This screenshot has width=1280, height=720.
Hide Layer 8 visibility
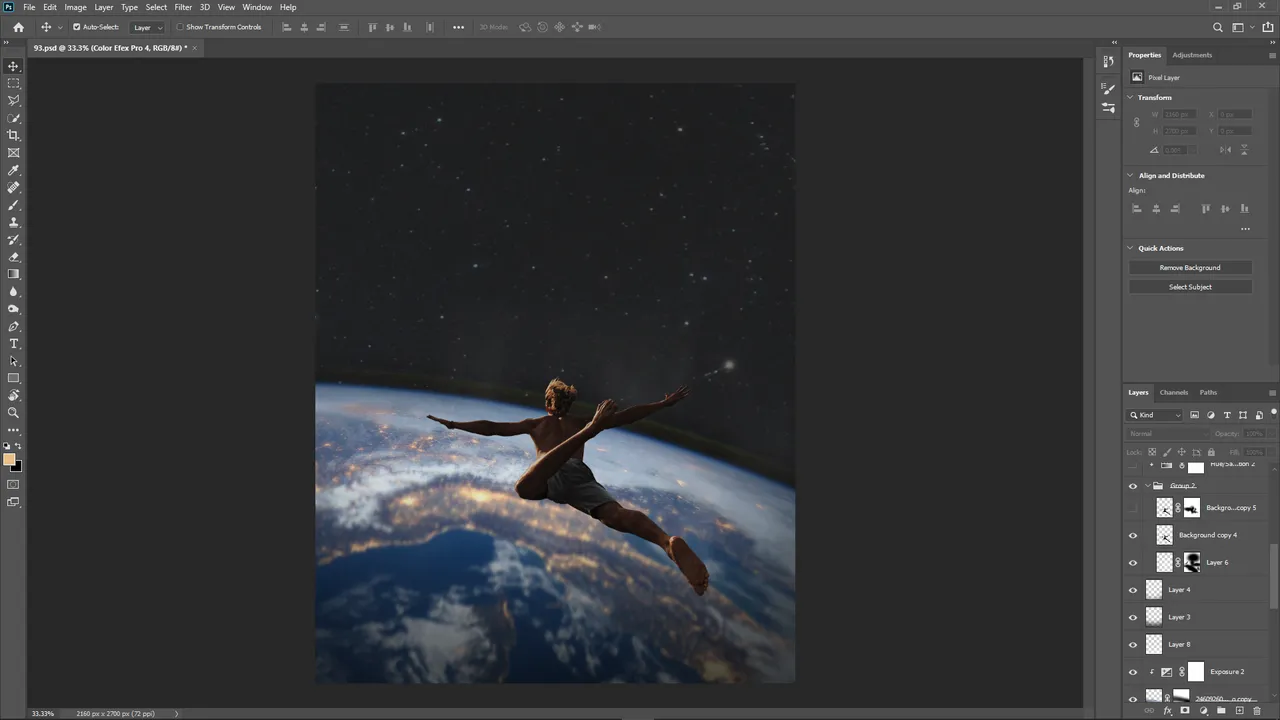[x=1133, y=644]
